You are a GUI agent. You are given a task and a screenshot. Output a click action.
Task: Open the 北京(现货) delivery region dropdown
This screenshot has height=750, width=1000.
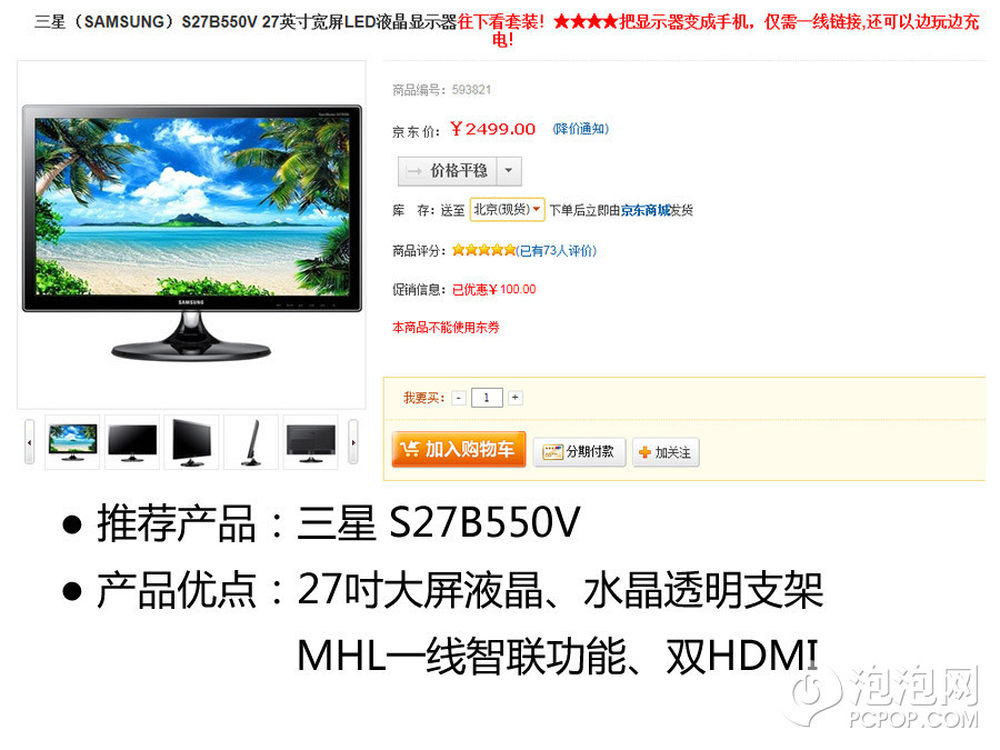pos(507,209)
